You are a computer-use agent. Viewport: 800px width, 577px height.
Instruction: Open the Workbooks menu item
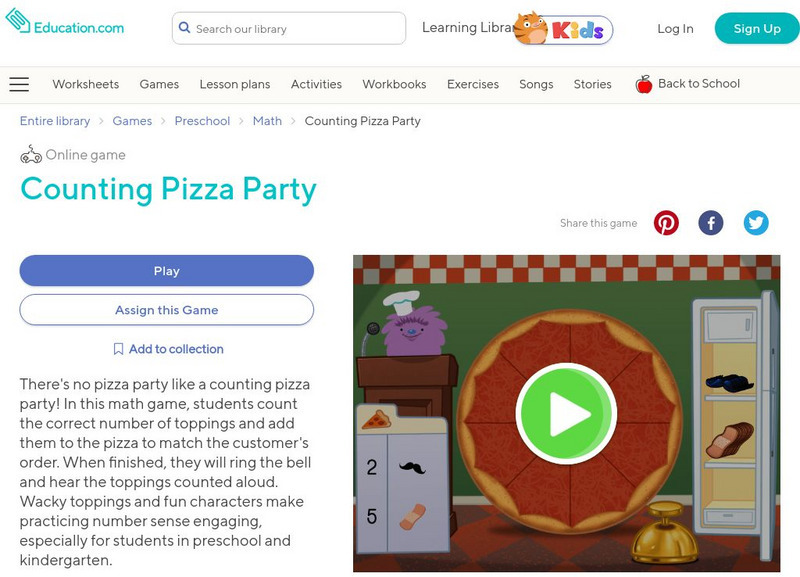tap(394, 84)
